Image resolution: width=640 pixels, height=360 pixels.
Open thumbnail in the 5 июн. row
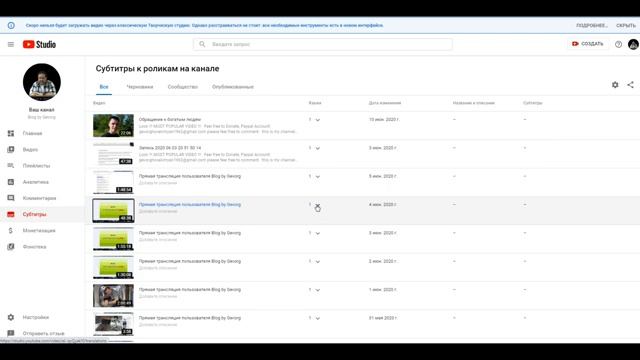(113, 182)
